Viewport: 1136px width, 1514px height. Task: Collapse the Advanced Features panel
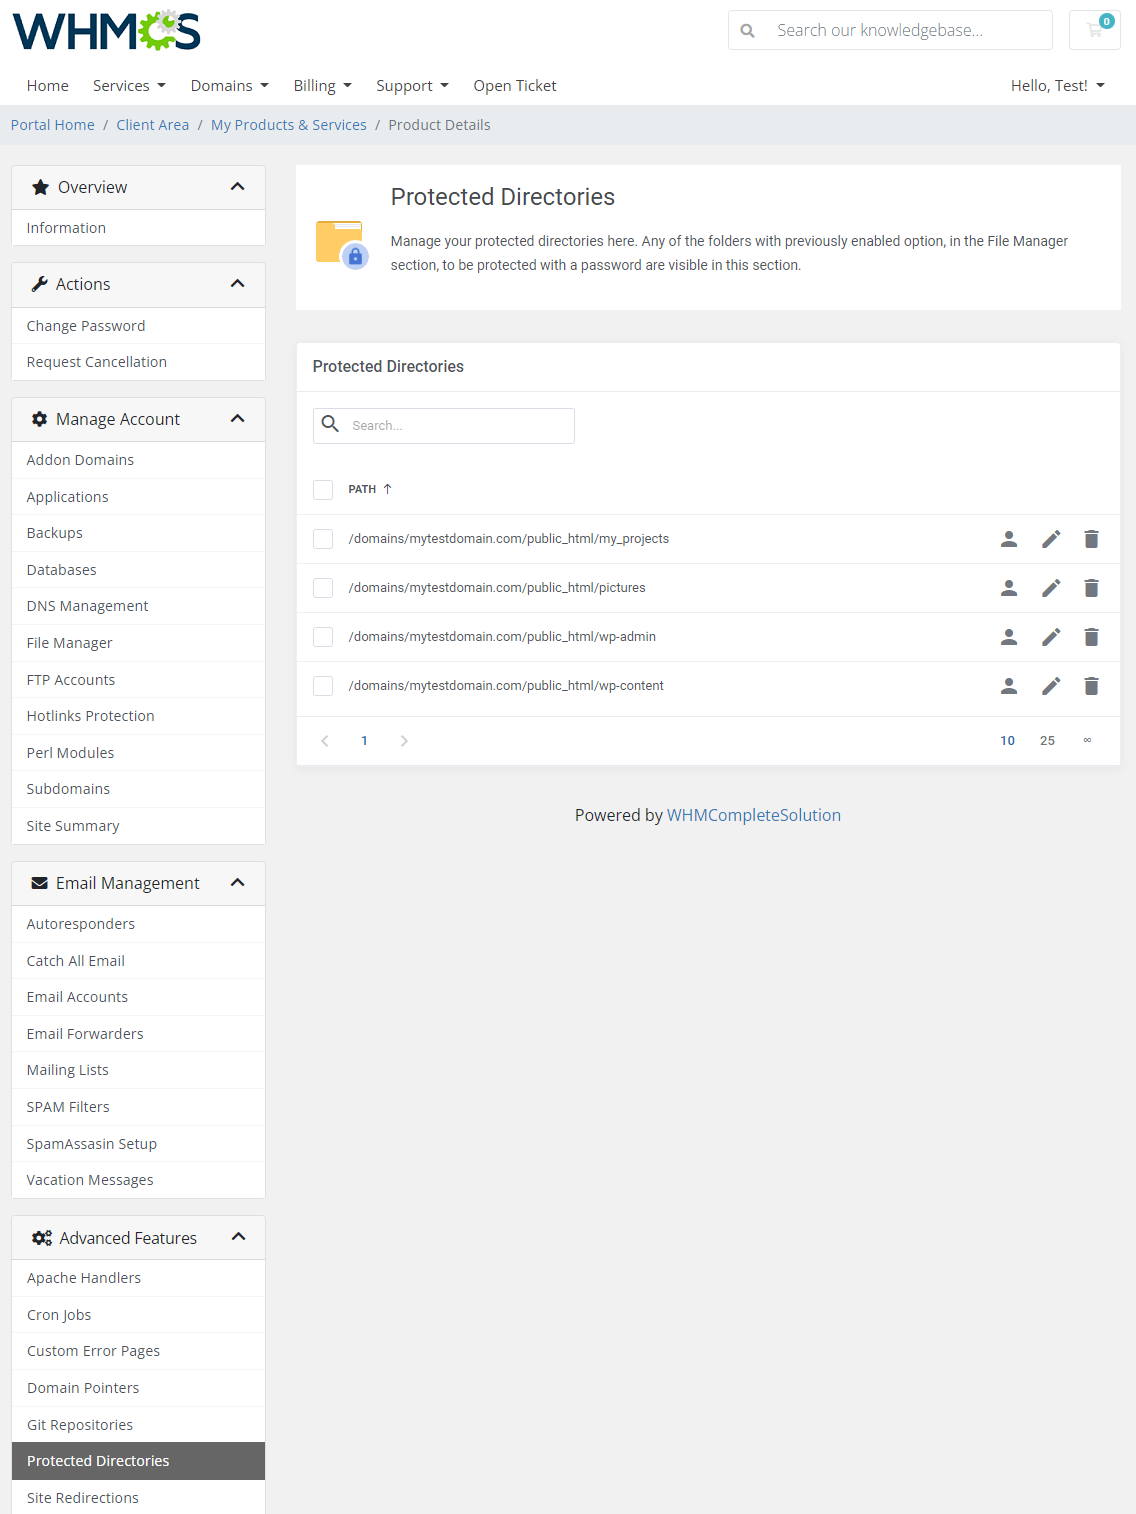pyautogui.click(x=238, y=1237)
